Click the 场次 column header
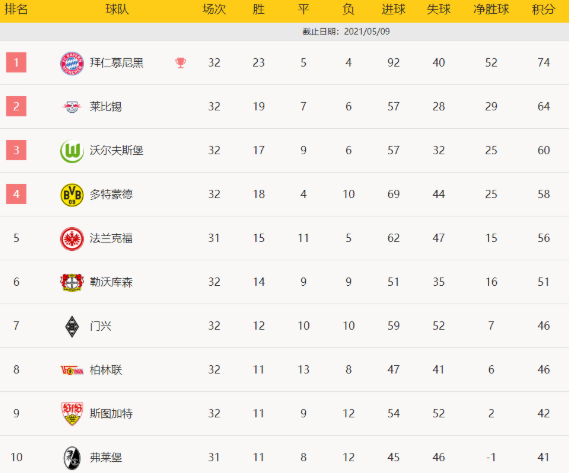This screenshot has height=473, width=569. 214,9
